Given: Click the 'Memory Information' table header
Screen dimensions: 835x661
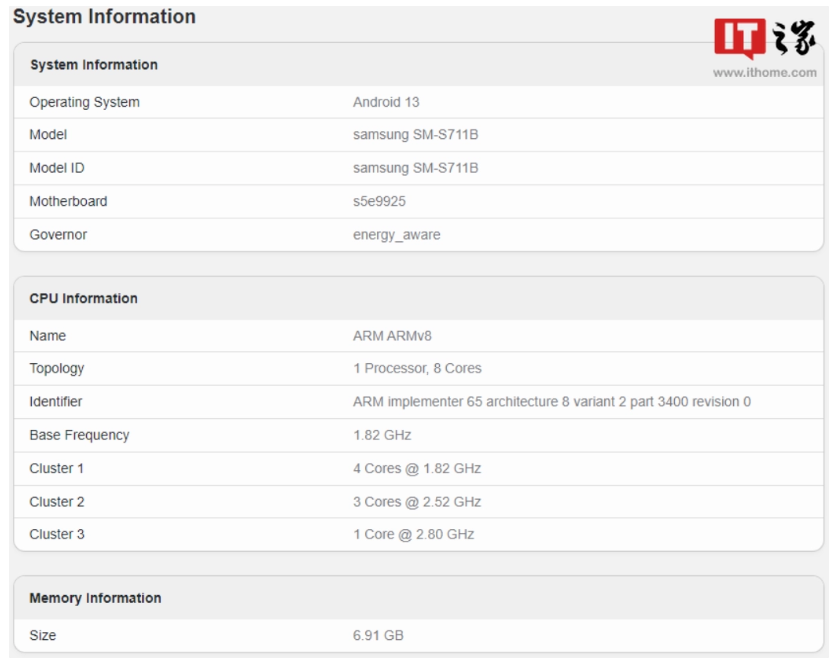Looking at the screenshot, I should [x=95, y=599].
